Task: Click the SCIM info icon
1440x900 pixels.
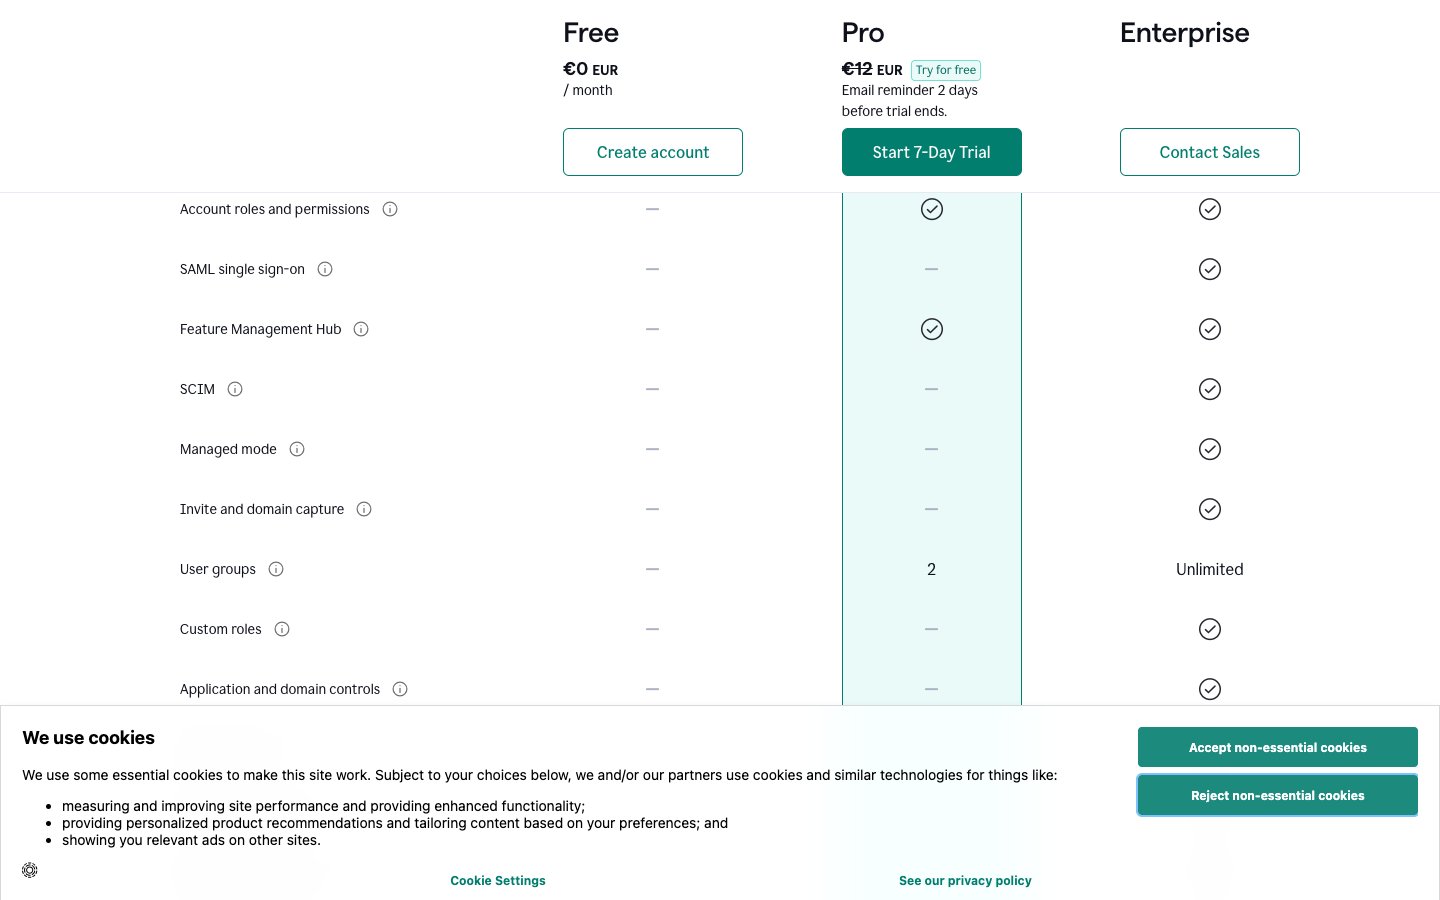Action: 235,389
